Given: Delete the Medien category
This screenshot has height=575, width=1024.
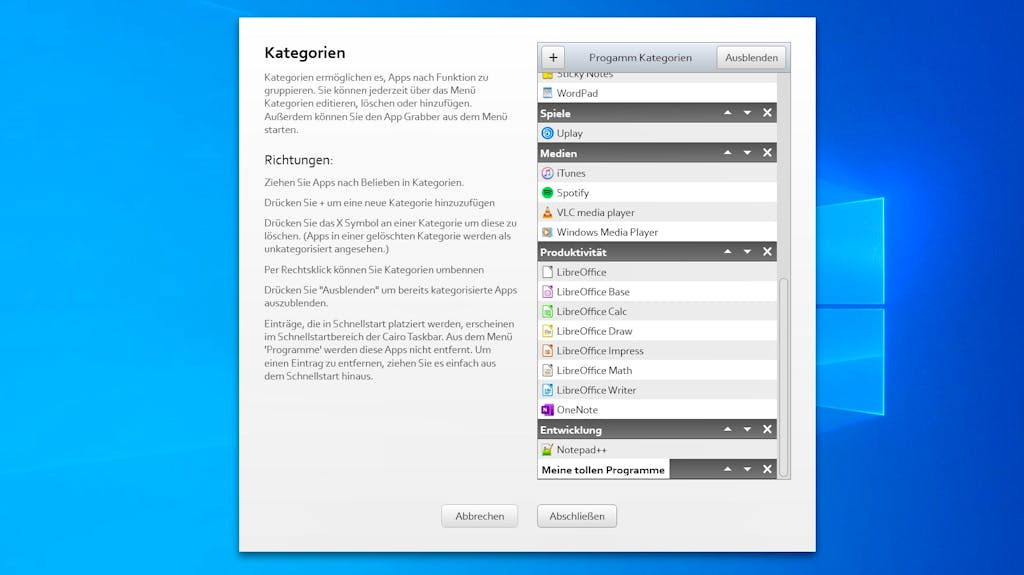Looking at the screenshot, I should [x=767, y=153].
